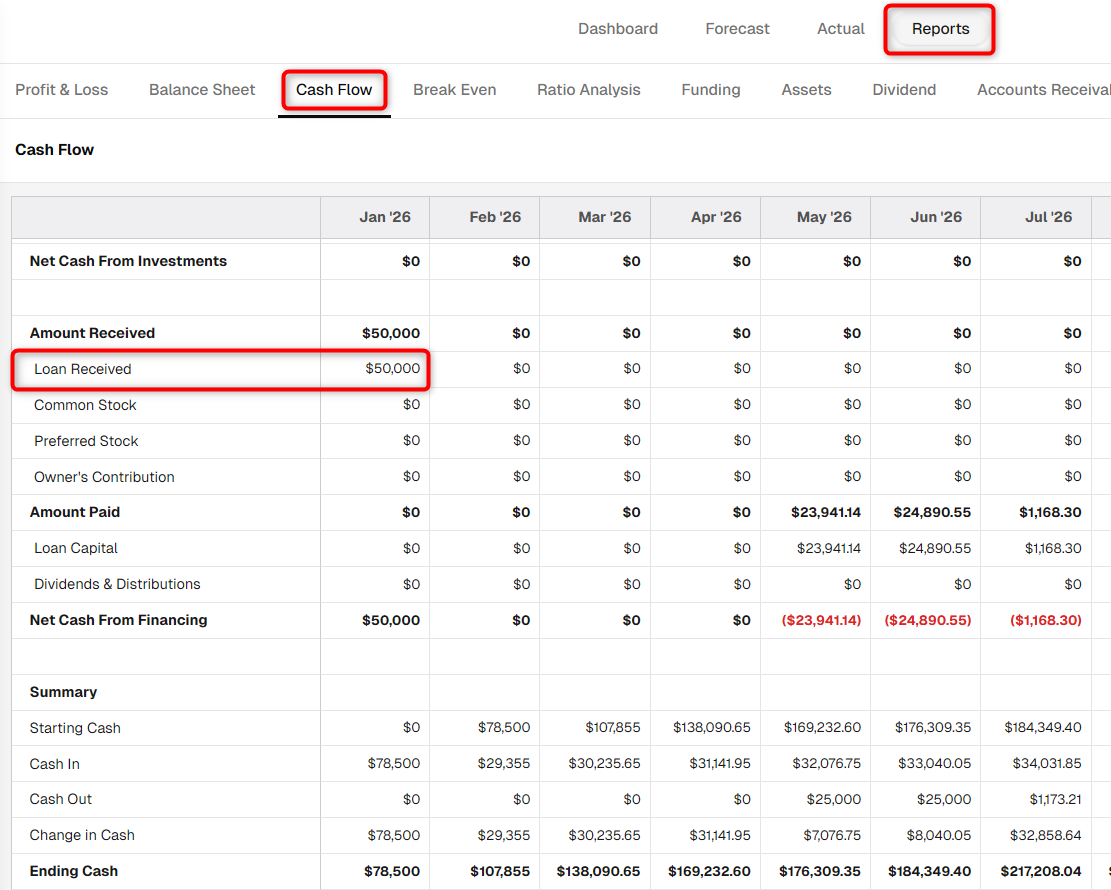Screen dimensions: 1111x890
Task: Open the Dashboard top navigation tab
Action: (x=618, y=29)
